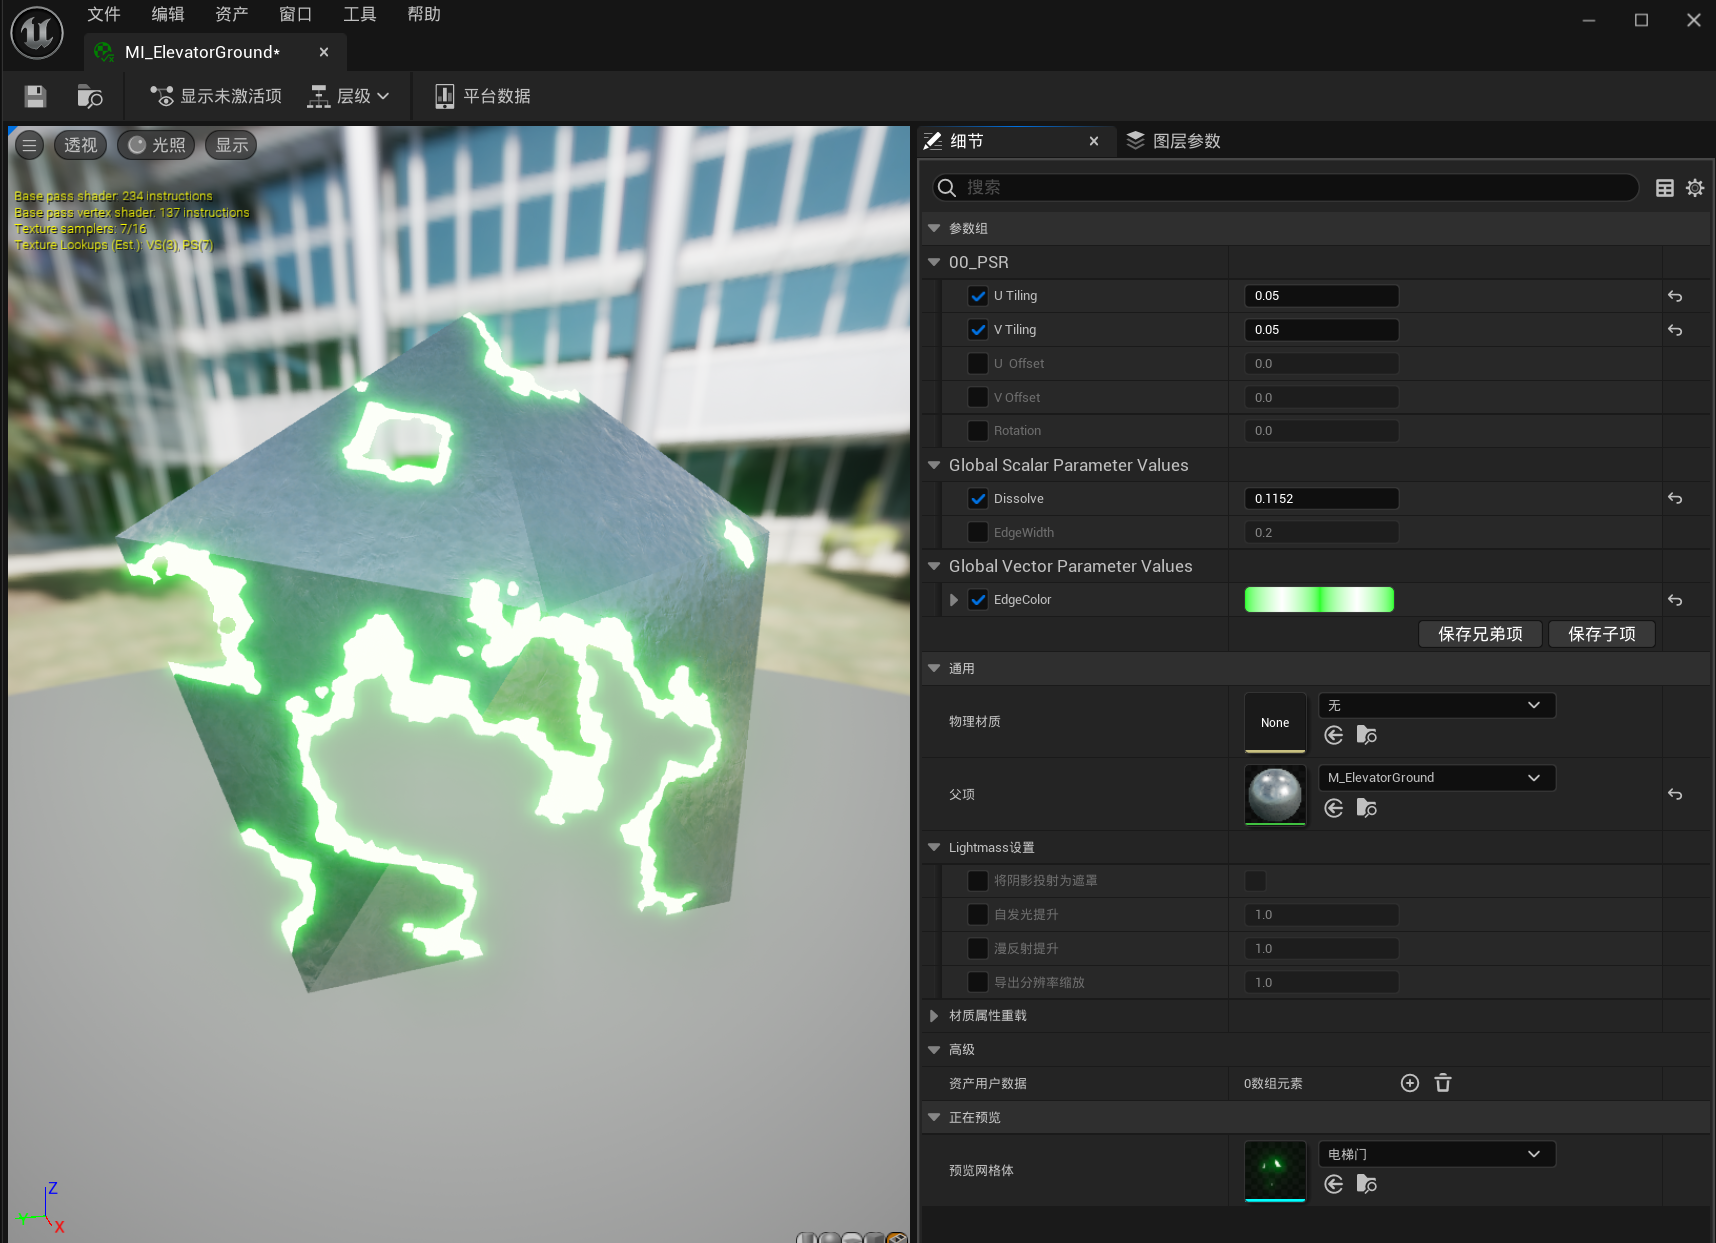Close the 细节 details tab
The image size is (1716, 1243).
tap(1094, 141)
